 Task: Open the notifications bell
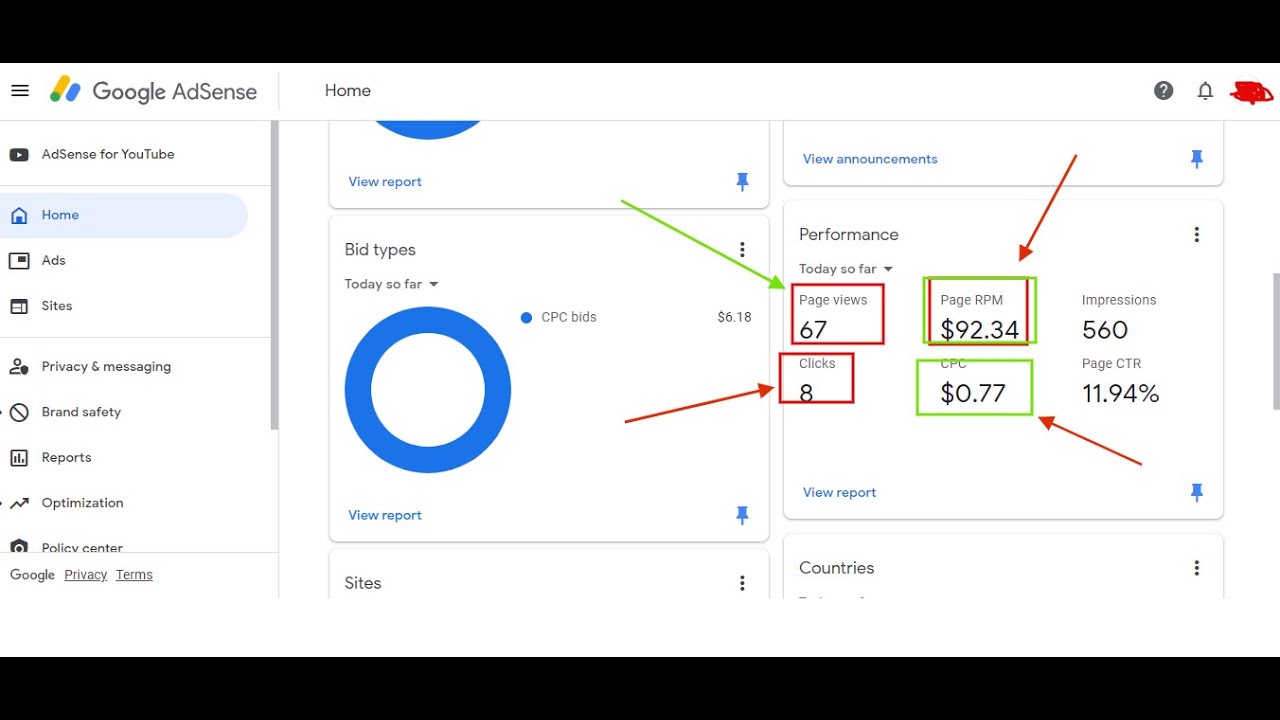tap(1205, 91)
